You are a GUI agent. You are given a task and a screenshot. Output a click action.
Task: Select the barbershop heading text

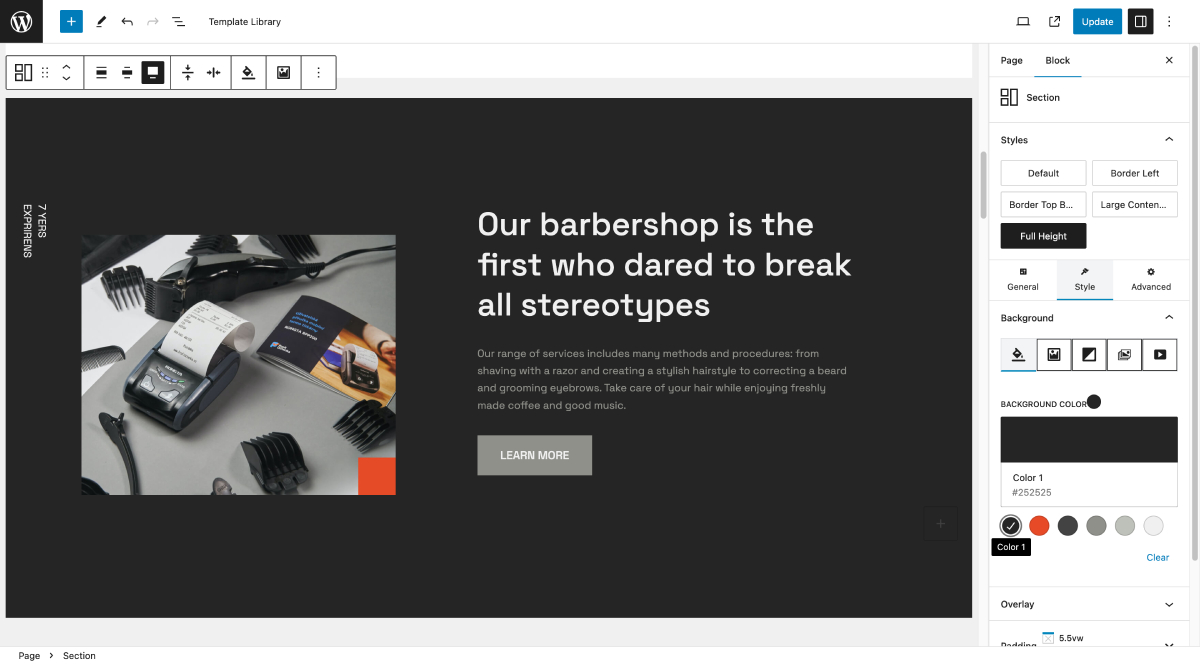click(665, 264)
